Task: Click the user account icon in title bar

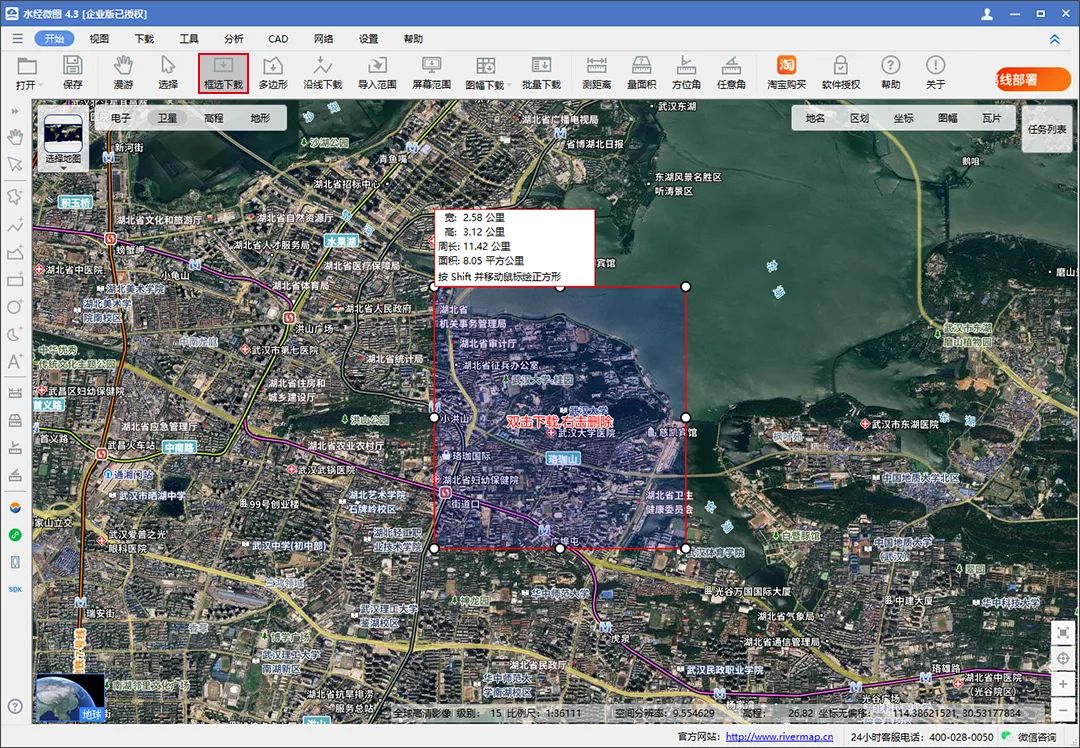Action: [987, 14]
